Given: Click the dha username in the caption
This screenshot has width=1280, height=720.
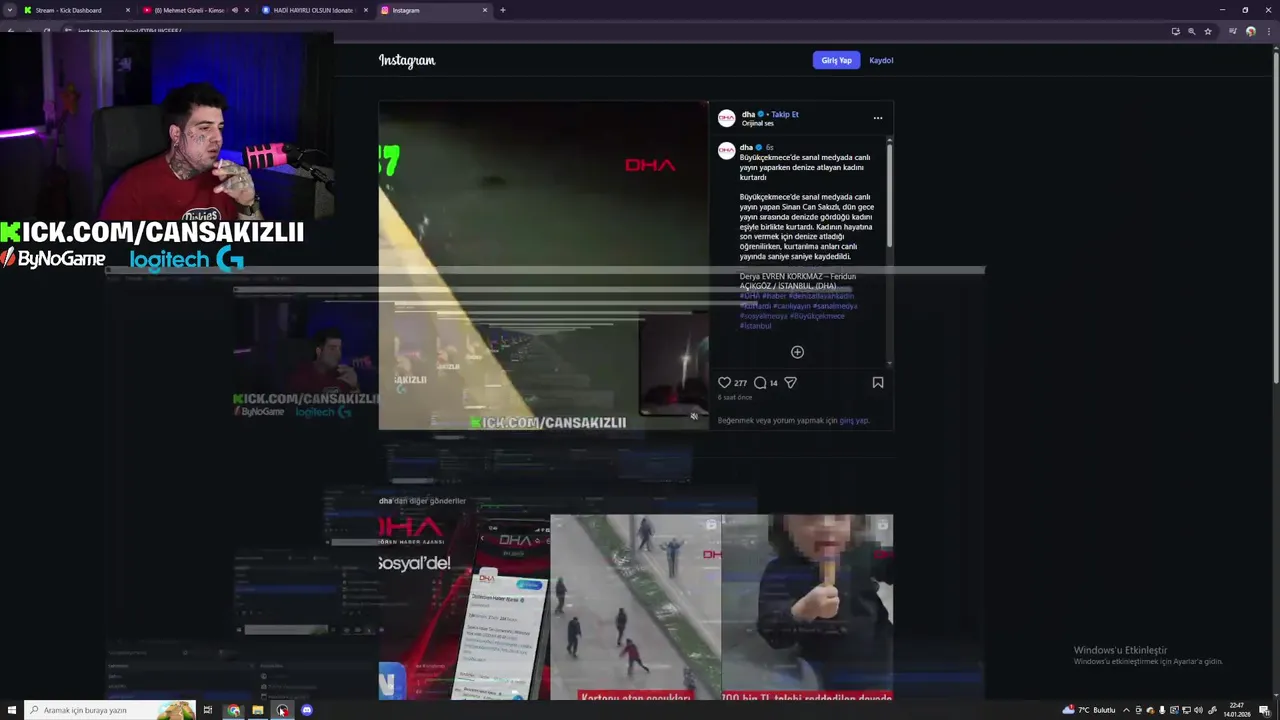Looking at the screenshot, I should tap(746, 147).
